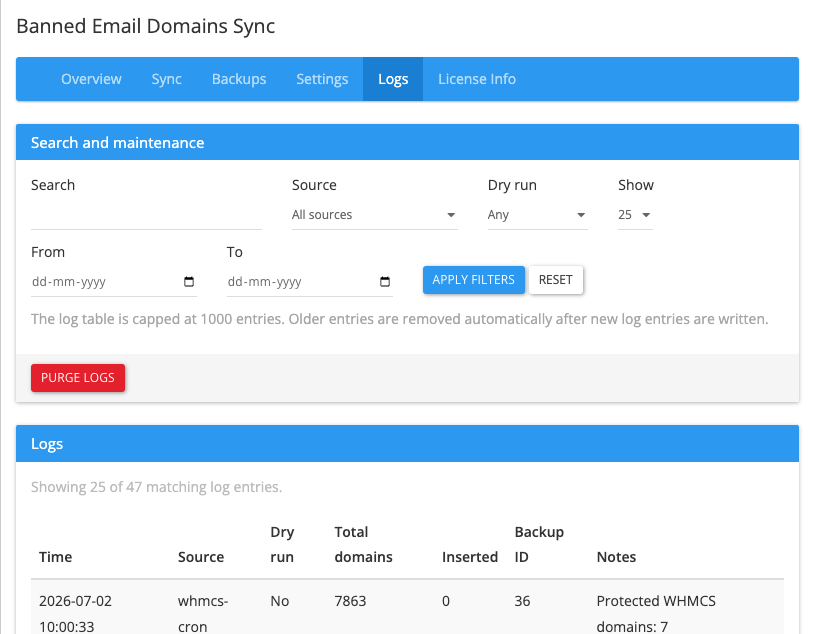Go to the Settings tab
The image size is (813, 634).
click(322, 79)
